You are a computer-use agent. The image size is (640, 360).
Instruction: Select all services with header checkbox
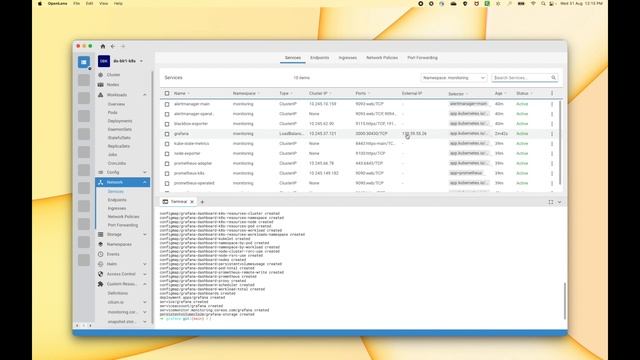[167, 93]
